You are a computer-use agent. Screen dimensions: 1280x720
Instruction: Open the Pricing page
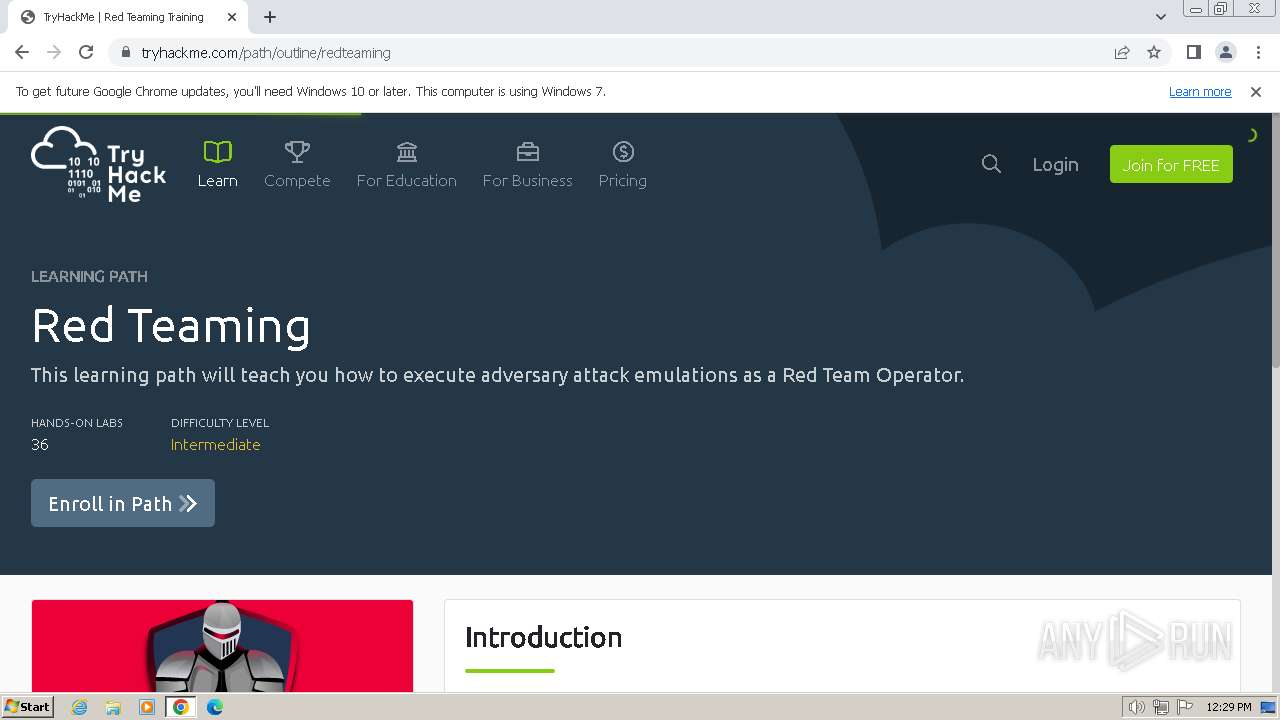[x=622, y=165]
